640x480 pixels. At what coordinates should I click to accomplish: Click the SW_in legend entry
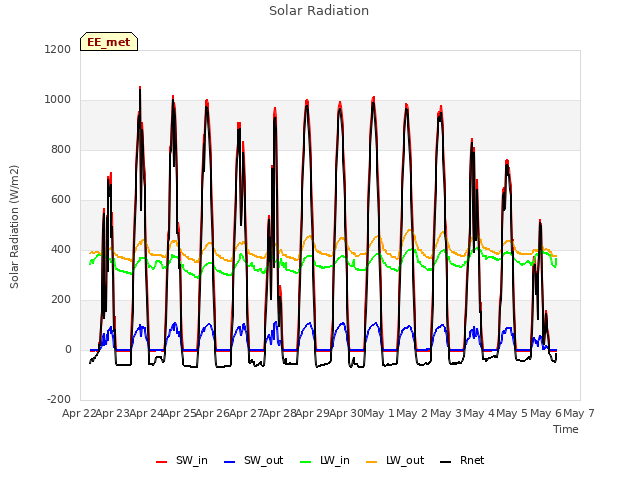(x=182, y=460)
